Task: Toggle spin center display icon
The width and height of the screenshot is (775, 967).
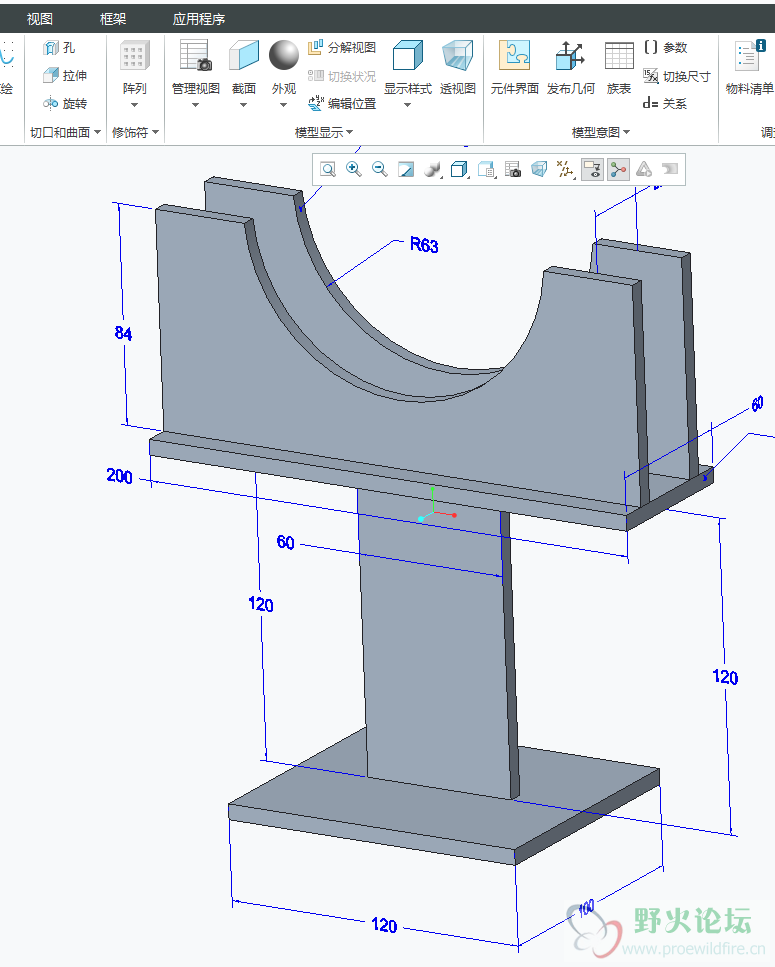Action: pyautogui.click(x=619, y=170)
